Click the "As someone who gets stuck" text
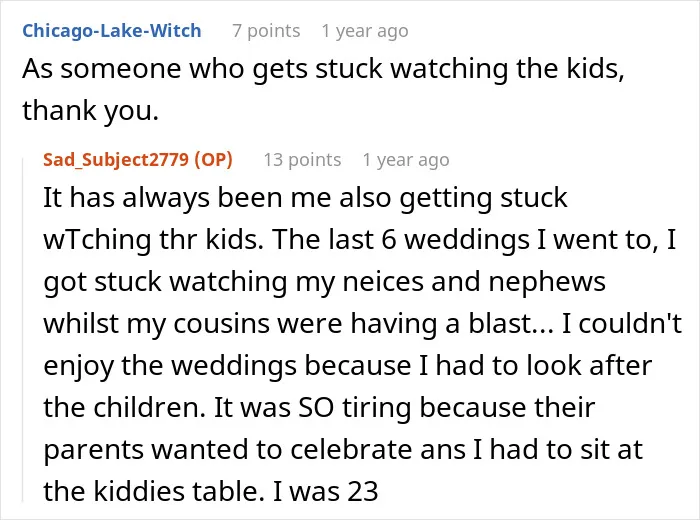The image size is (700, 520). pos(202,69)
